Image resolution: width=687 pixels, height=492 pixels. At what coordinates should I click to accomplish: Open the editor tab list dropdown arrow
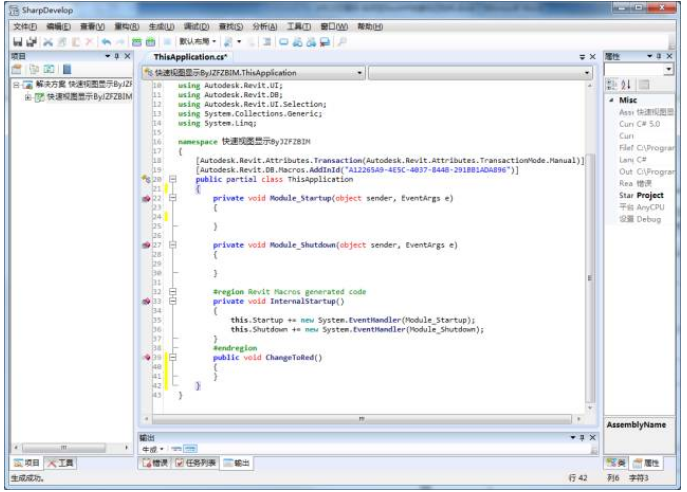(582, 57)
